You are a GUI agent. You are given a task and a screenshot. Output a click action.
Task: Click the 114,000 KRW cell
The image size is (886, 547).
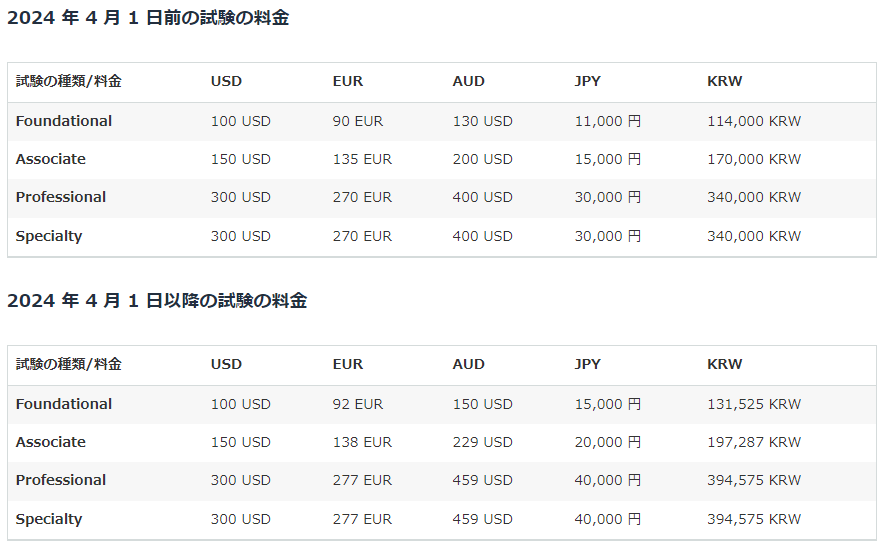pyautogui.click(x=754, y=121)
